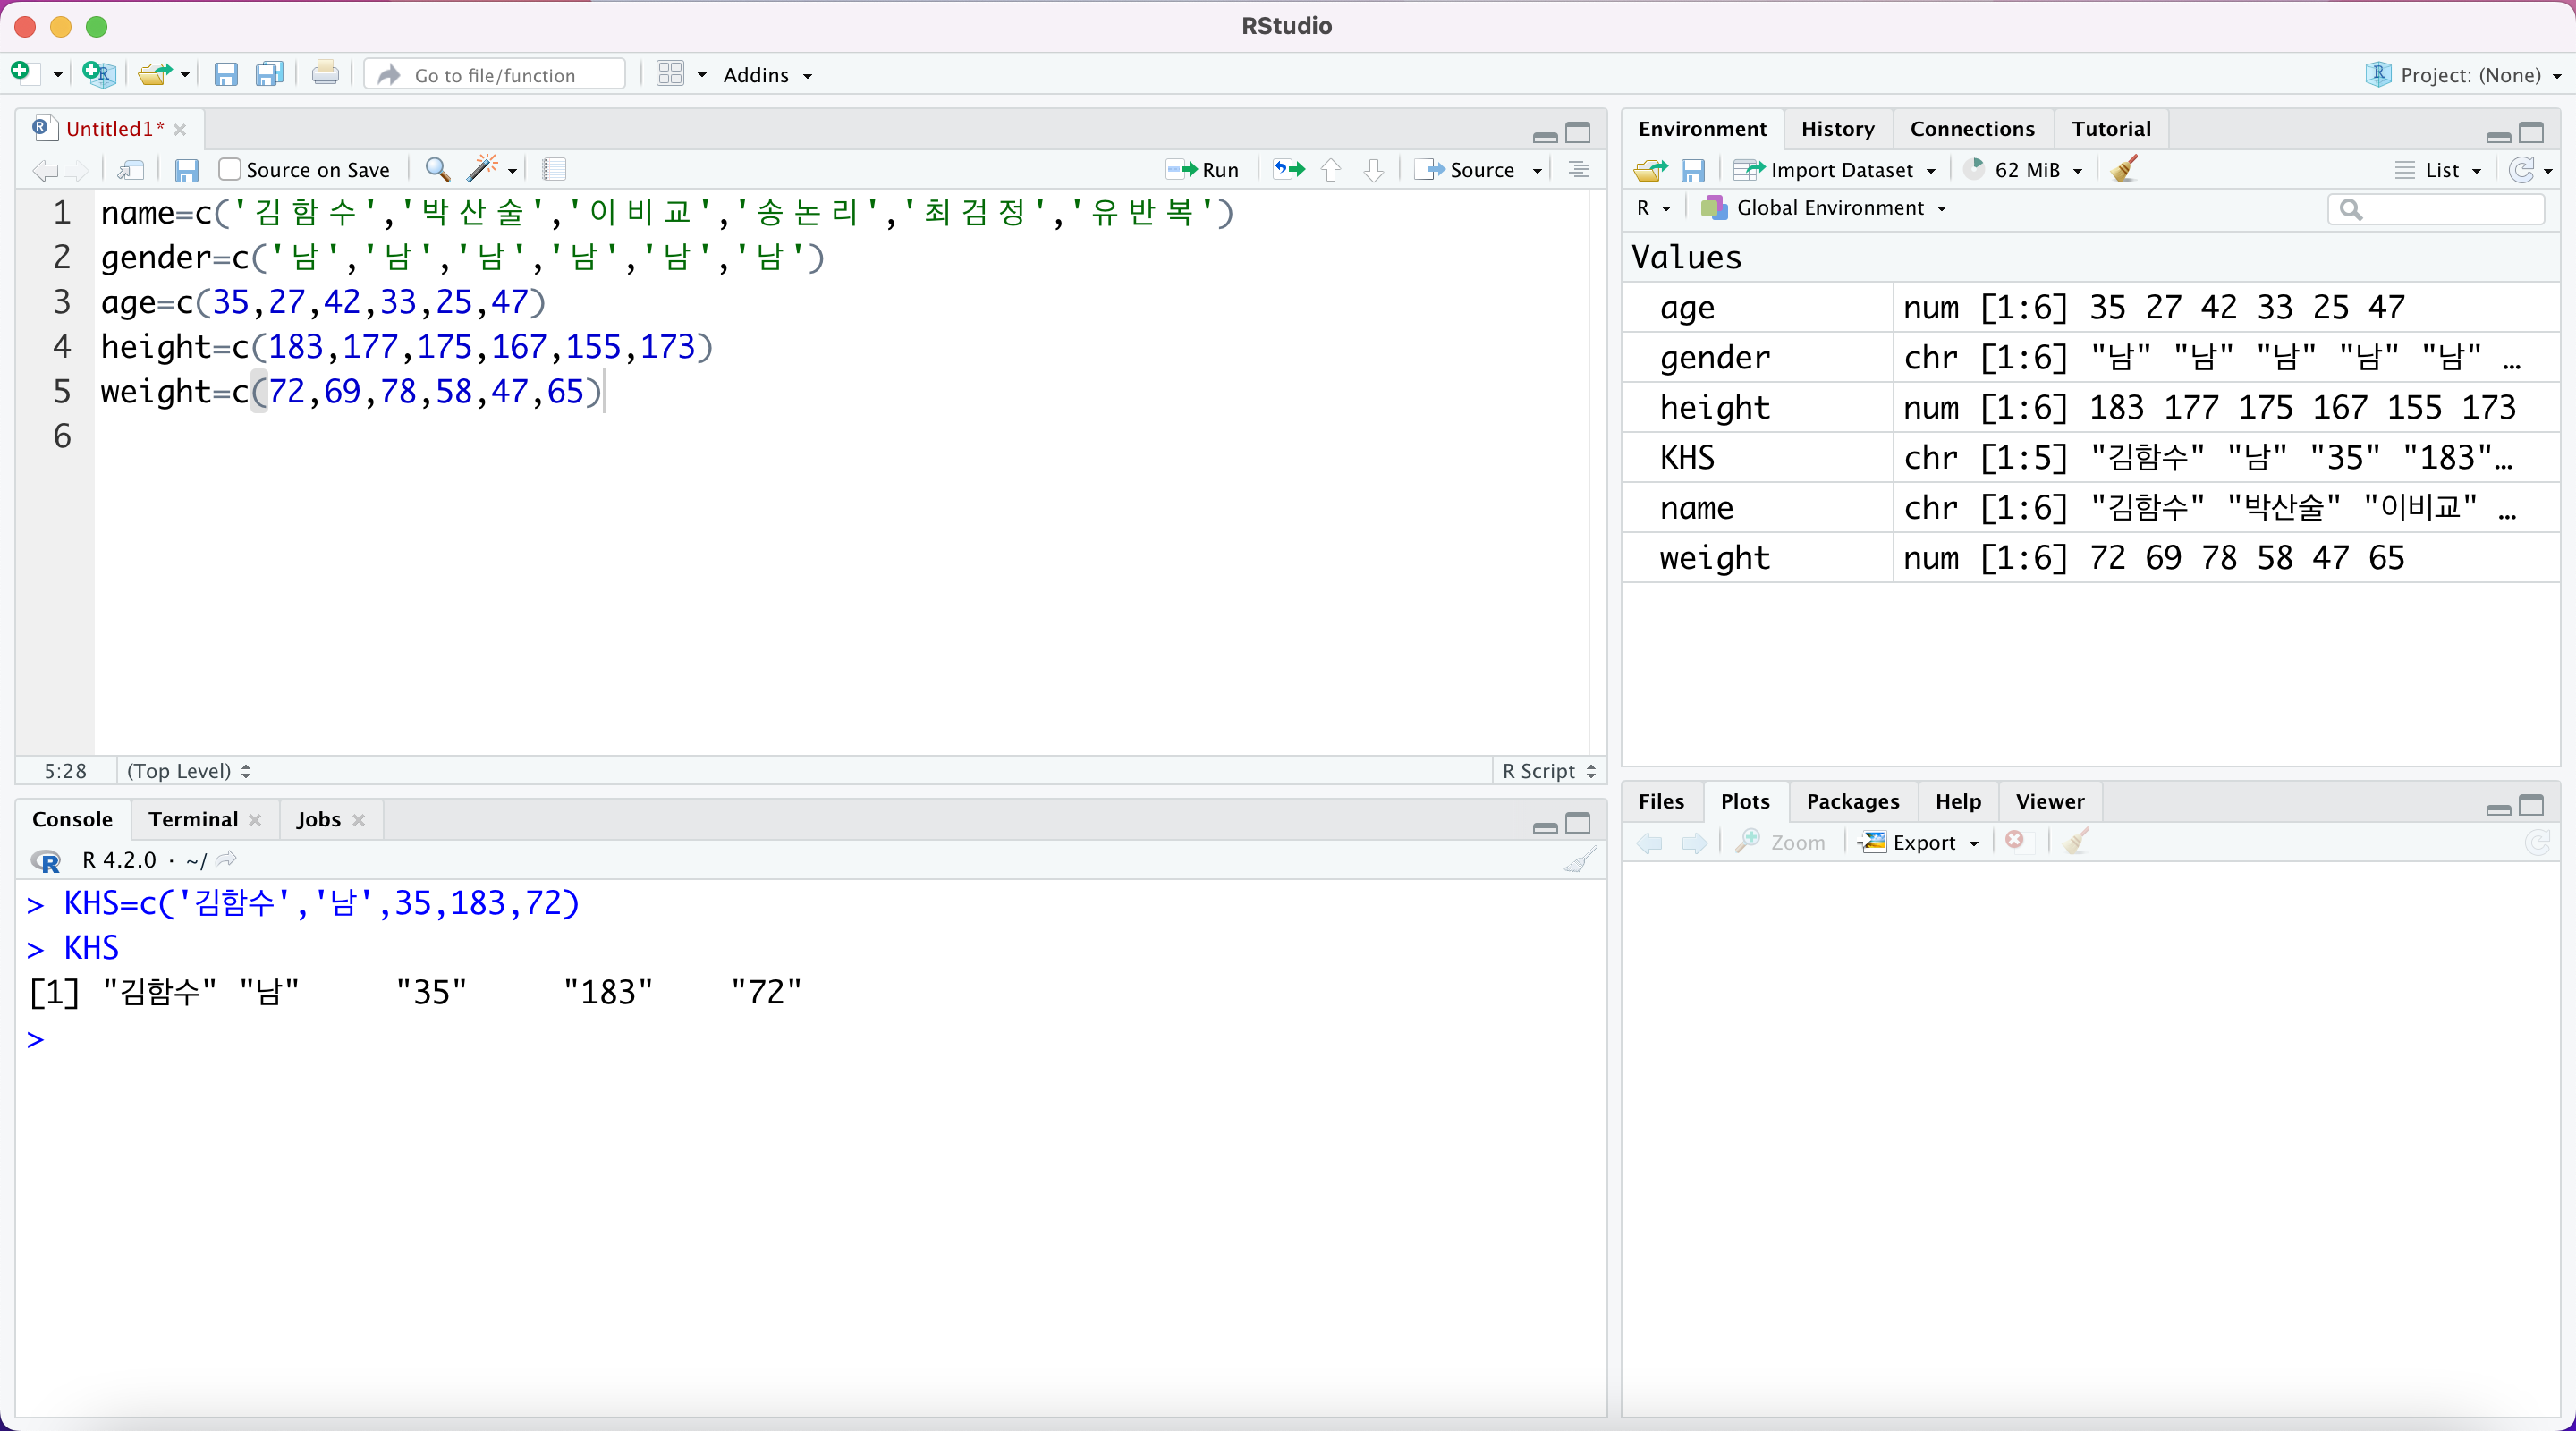The width and height of the screenshot is (2576, 1431).
Task: Open the Addins menu
Action: pyautogui.click(x=766, y=75)
